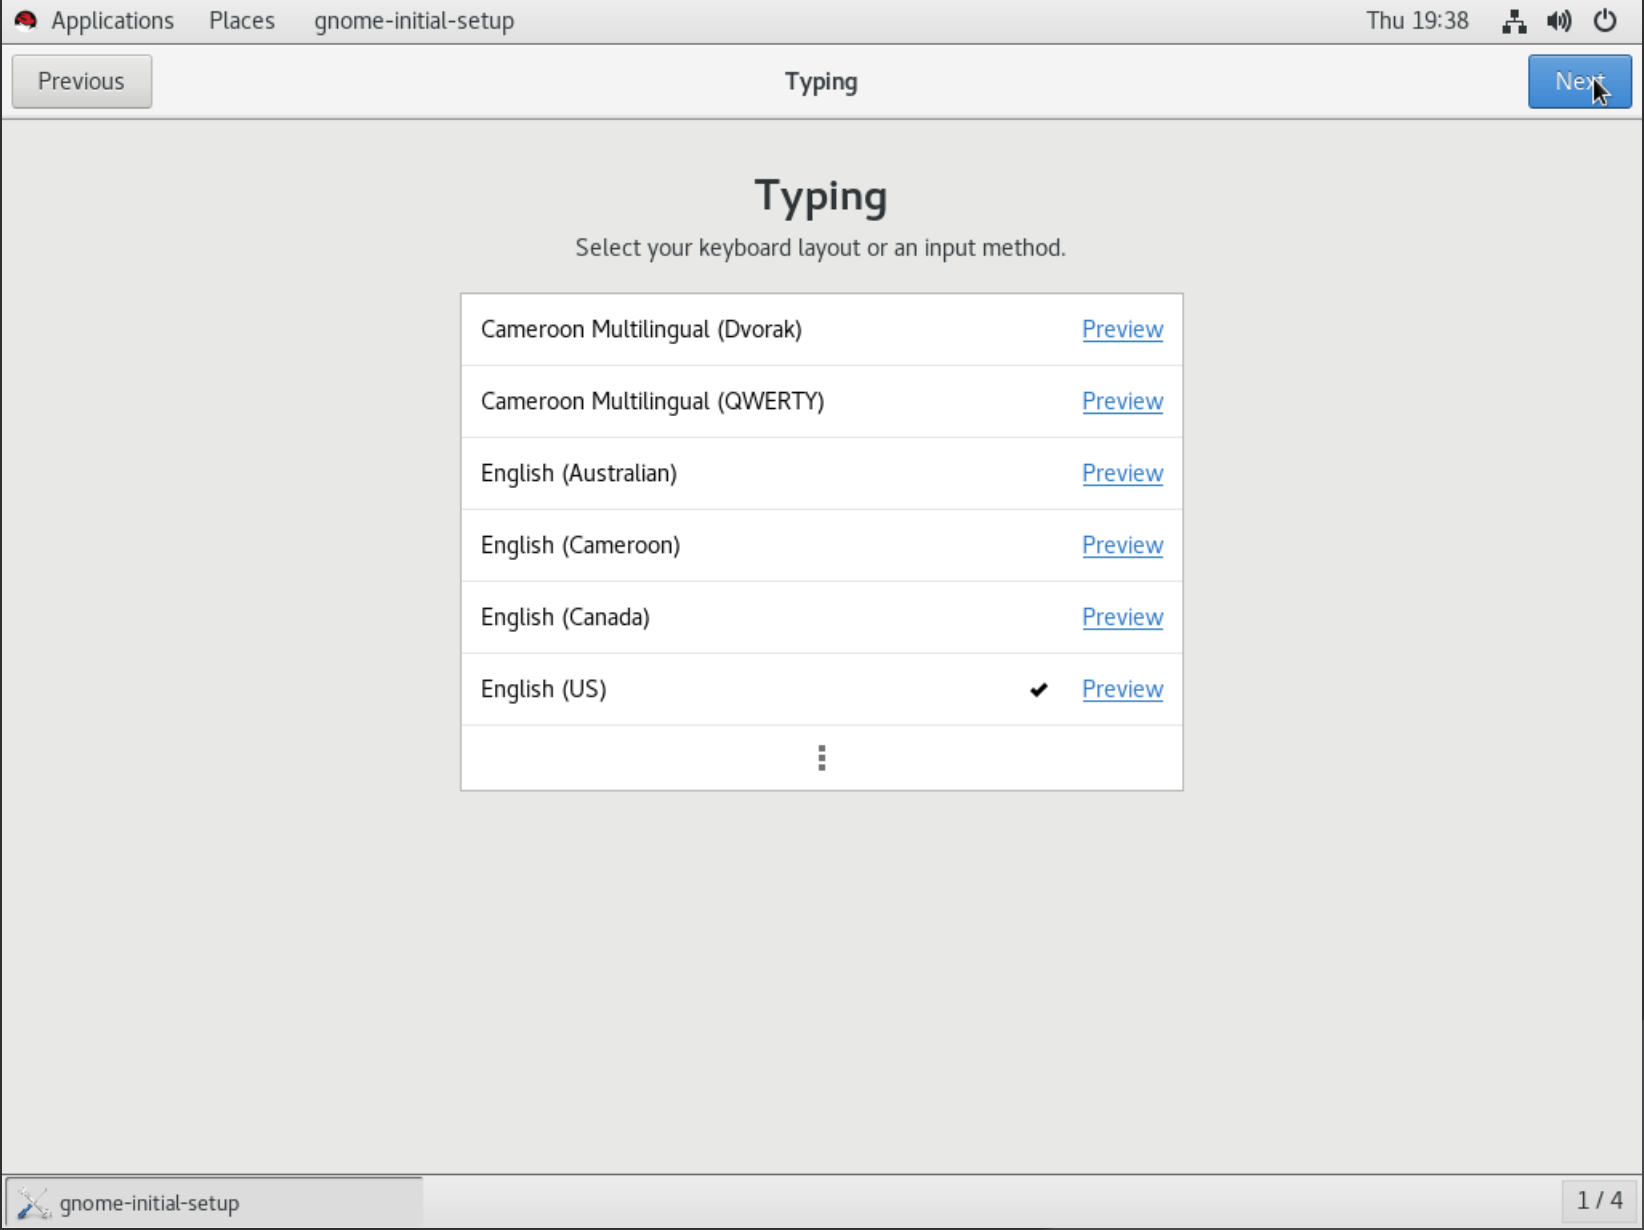Screen dimensions: 1644x1230
Task: Open the Places menu
Action: [242, 21]
